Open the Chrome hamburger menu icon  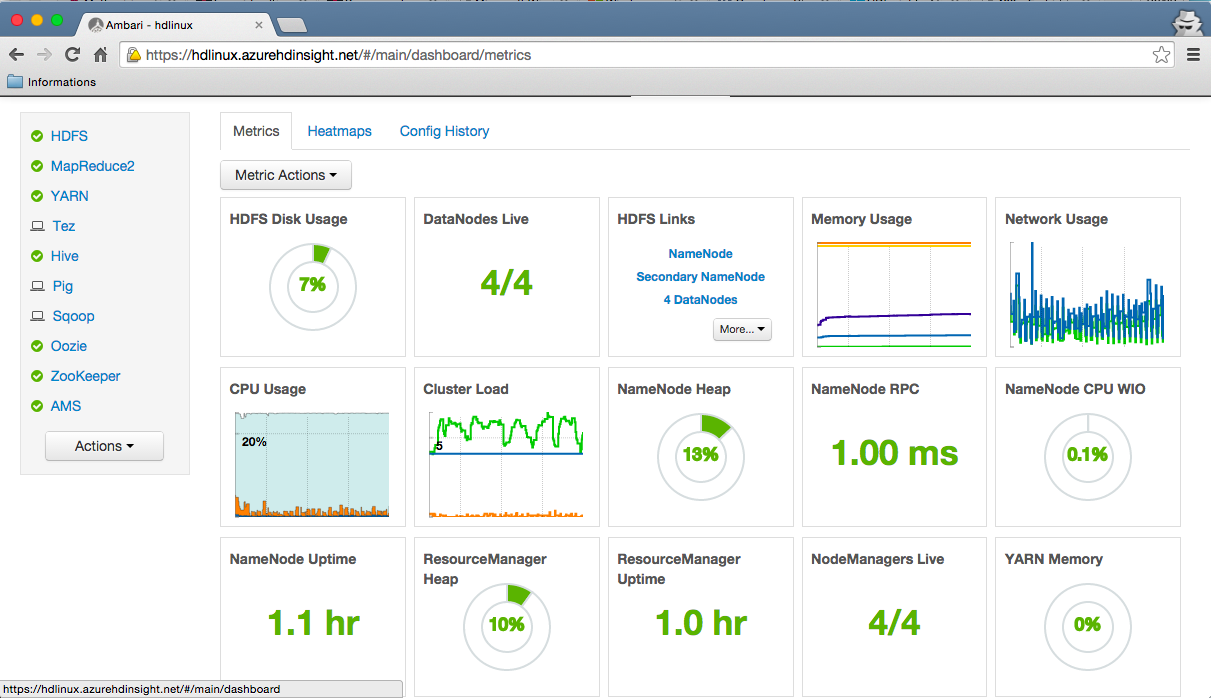click(1193, 55)
